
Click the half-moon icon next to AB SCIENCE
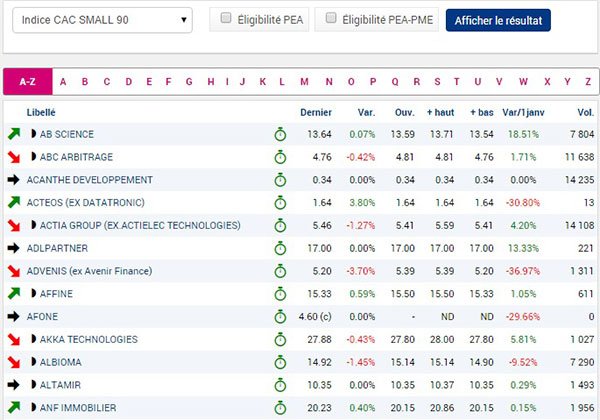(33, 133)
